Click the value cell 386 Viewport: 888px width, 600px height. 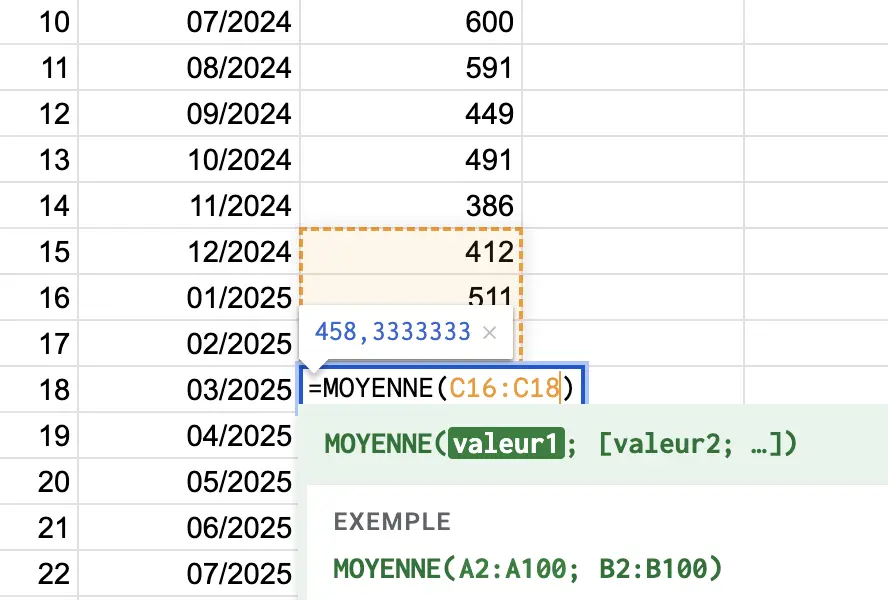[x=411, y=205]
